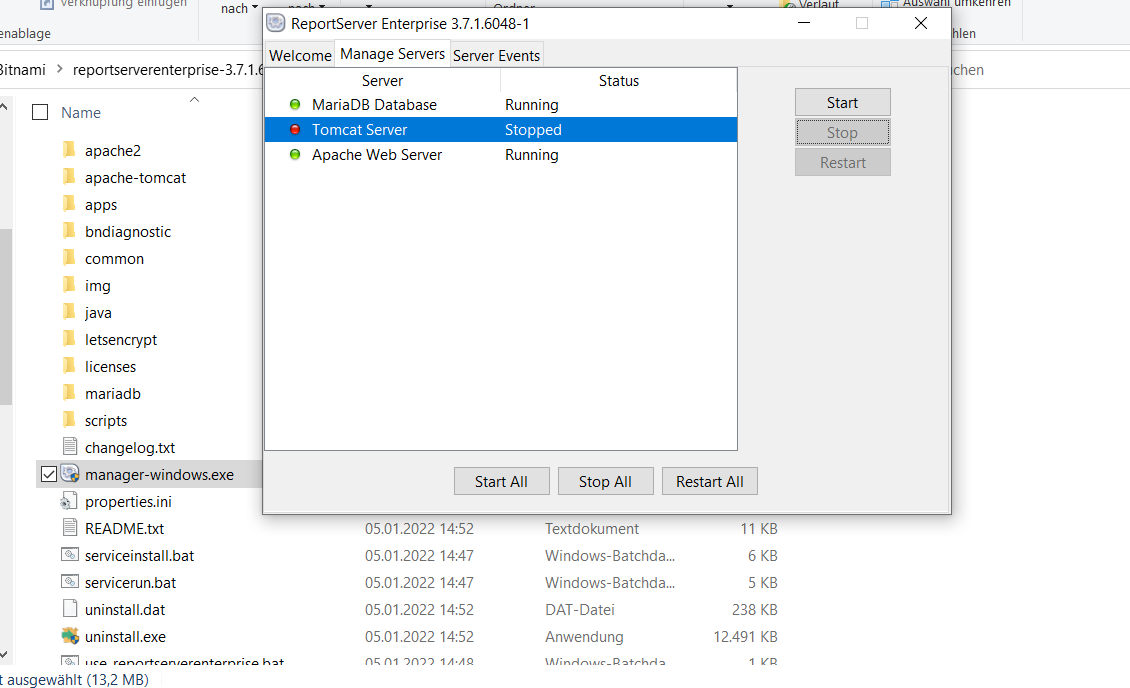Screen dimensions: 1130x688
Task: Select the bndiagnostic folder icon
Action: point(69,231)
